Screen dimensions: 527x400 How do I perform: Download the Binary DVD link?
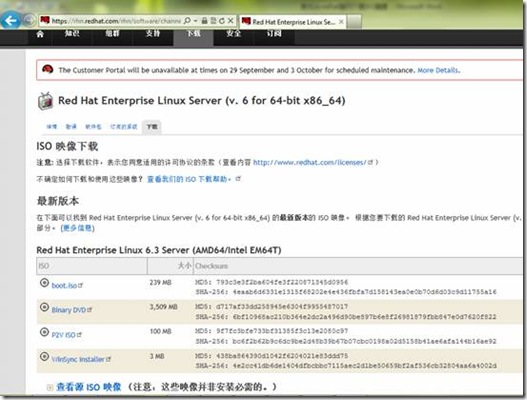click(69, 310)
